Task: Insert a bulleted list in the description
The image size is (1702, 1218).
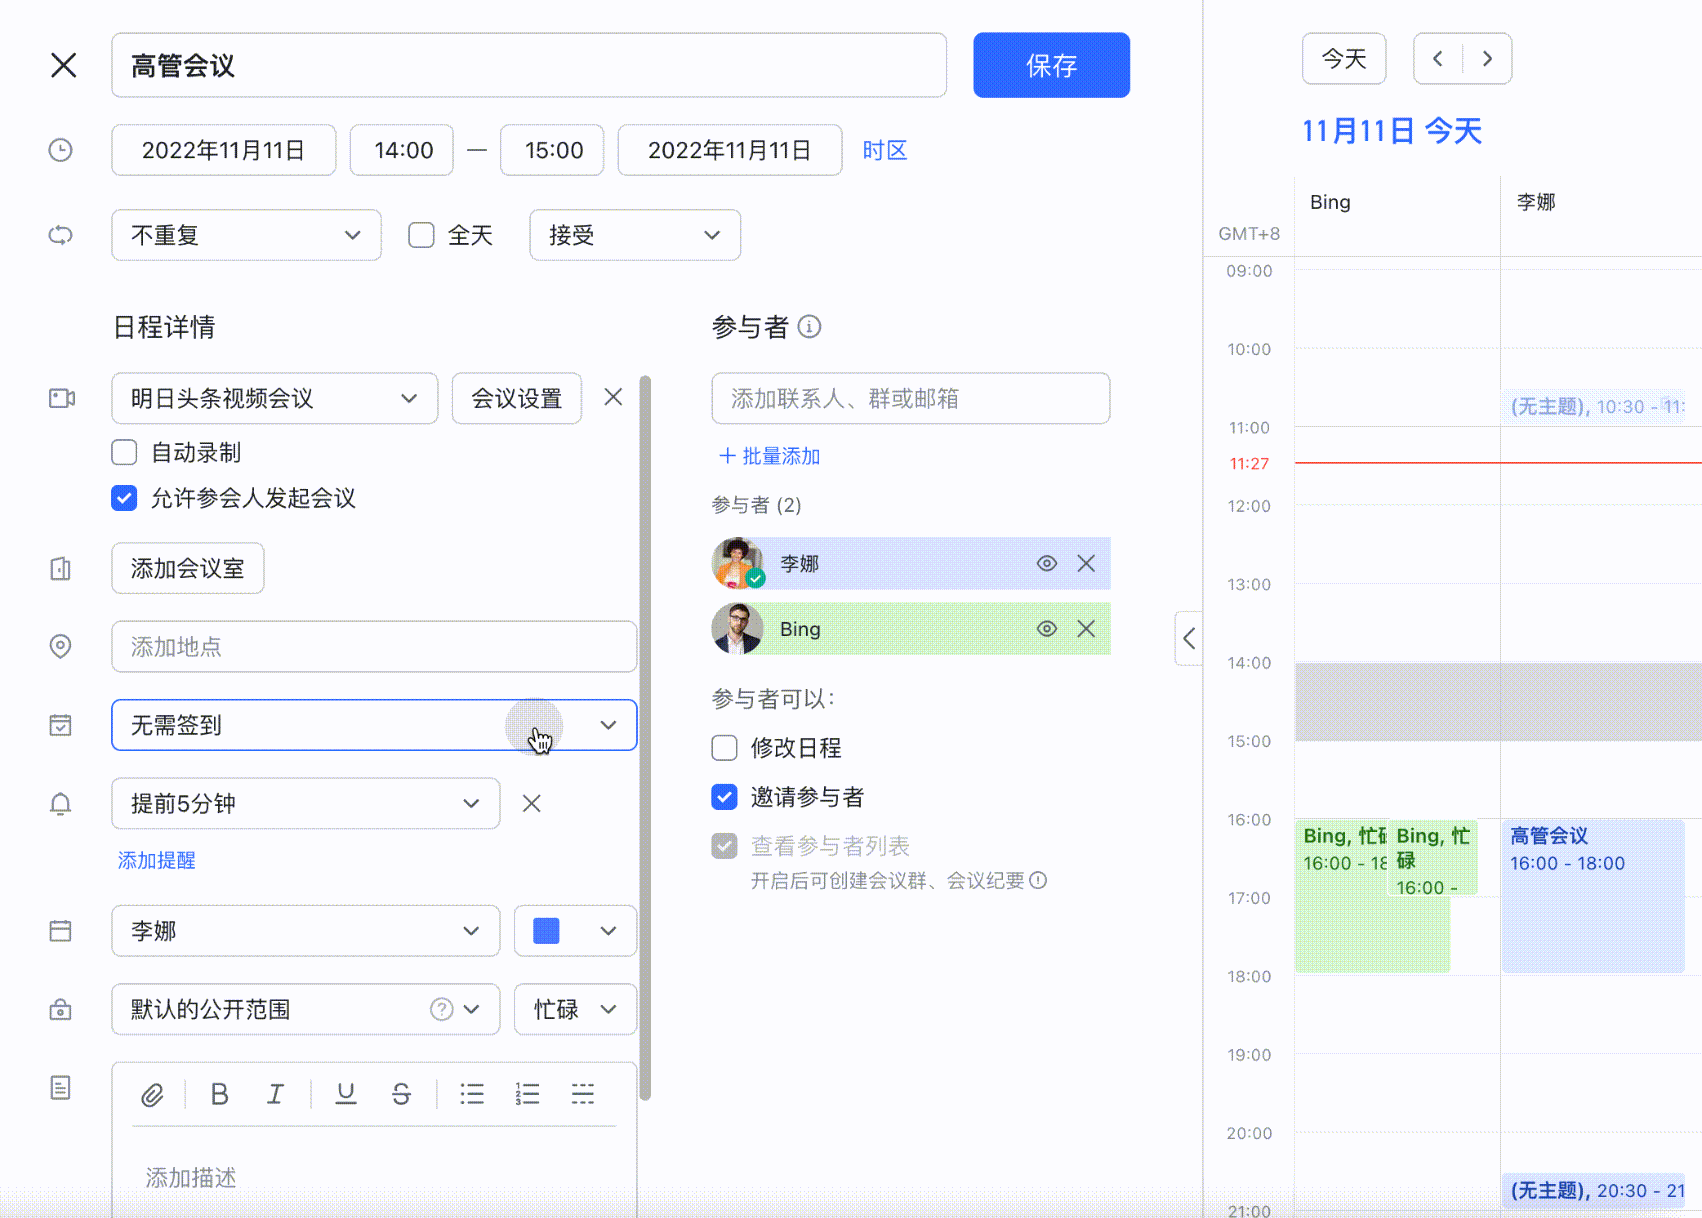Action: 471,1094
